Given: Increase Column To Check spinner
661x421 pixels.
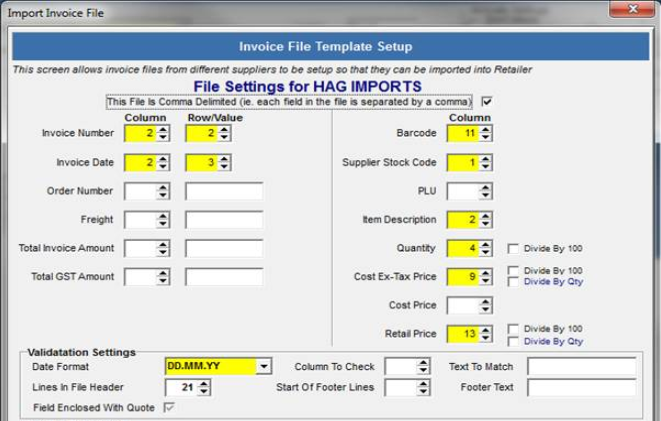Looking at the screenshot, I should [423, 363].
